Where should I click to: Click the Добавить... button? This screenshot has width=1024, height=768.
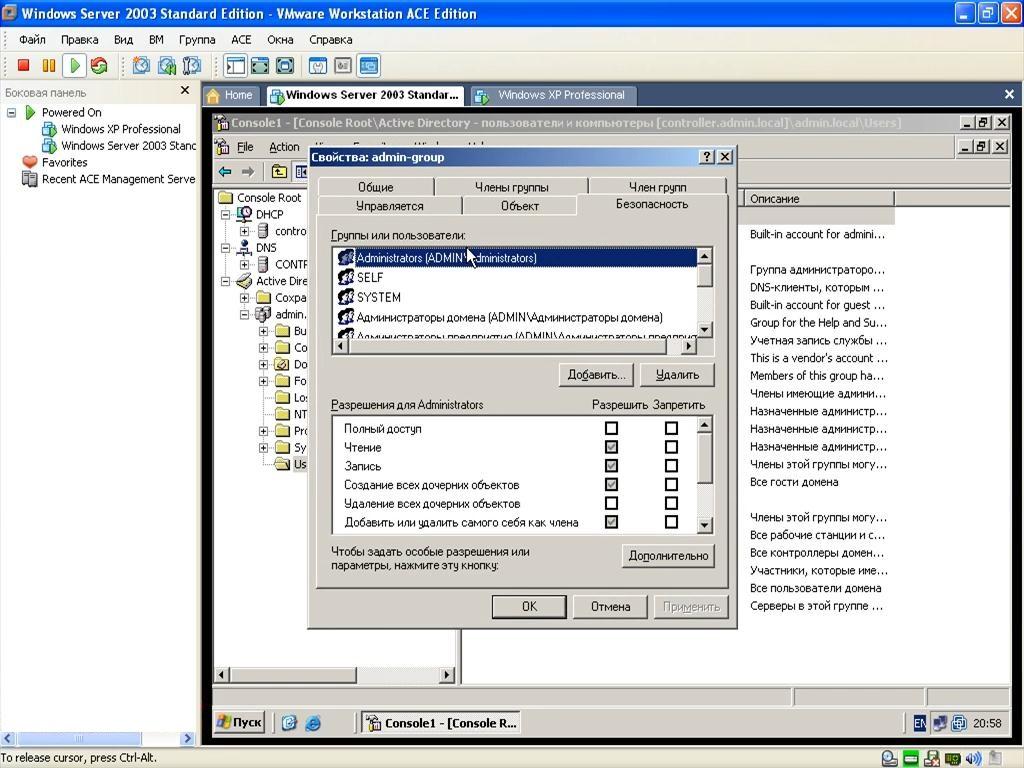[596, 374]
